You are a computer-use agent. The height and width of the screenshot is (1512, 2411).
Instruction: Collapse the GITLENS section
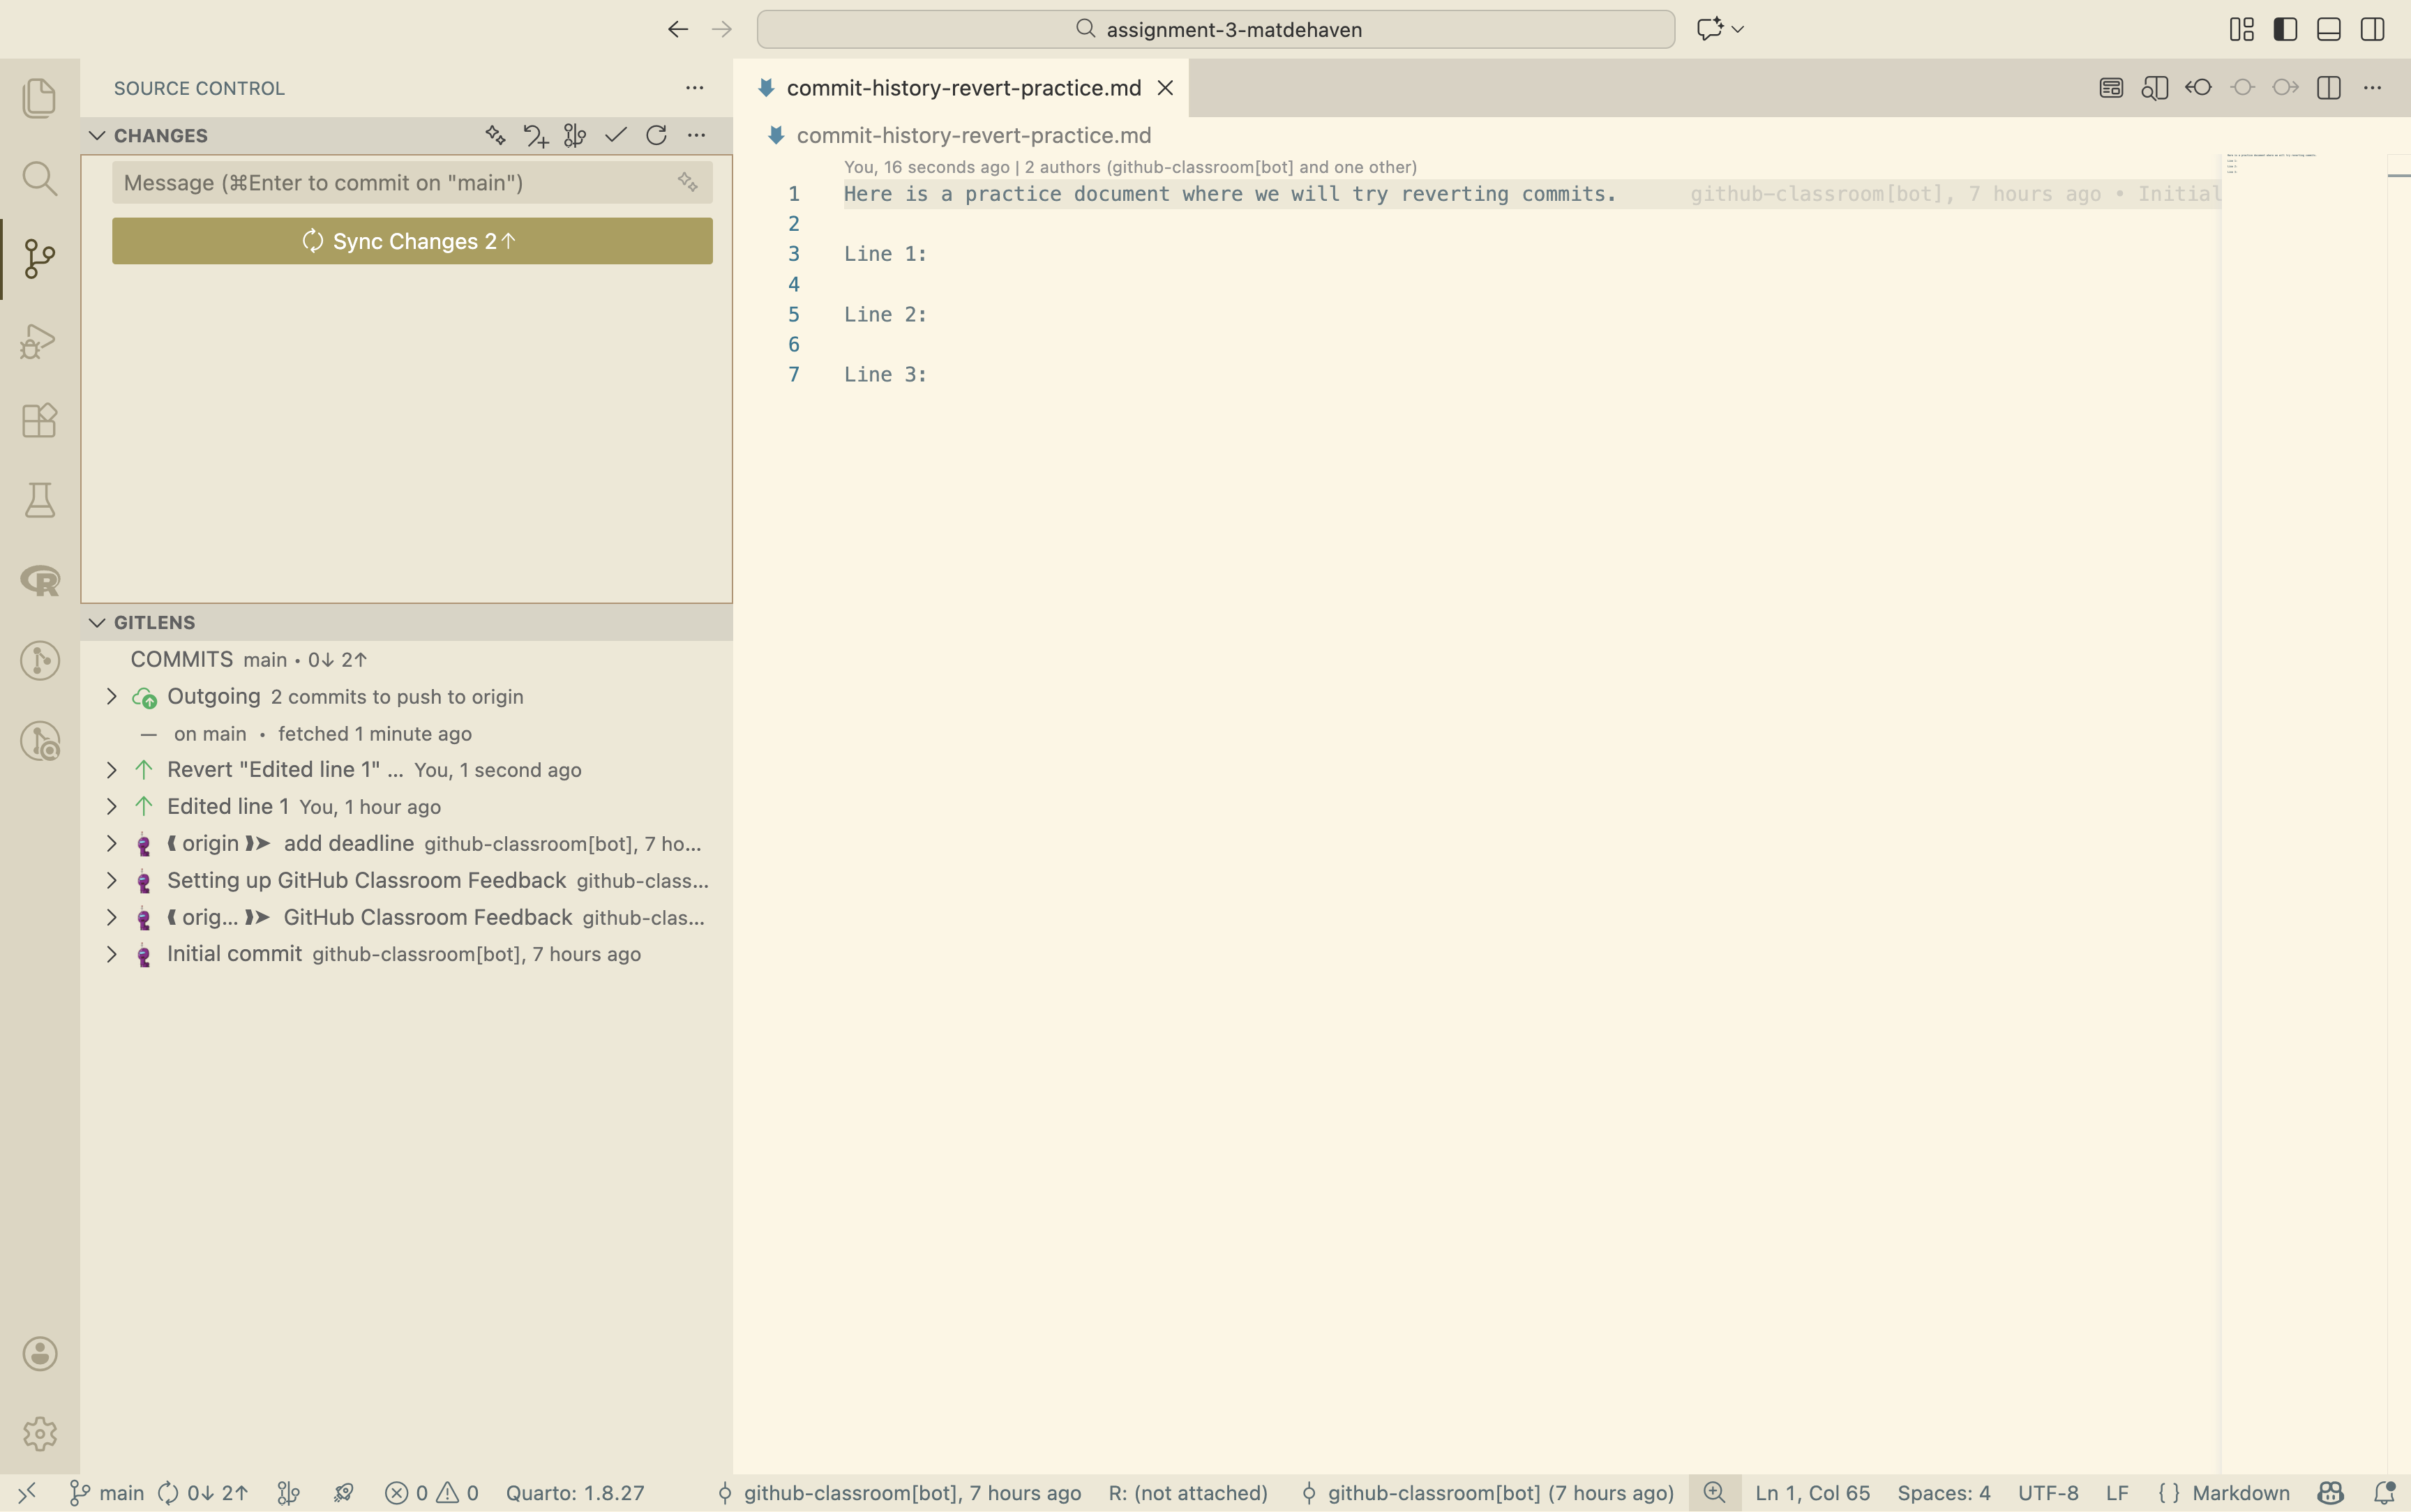(97, 622)
